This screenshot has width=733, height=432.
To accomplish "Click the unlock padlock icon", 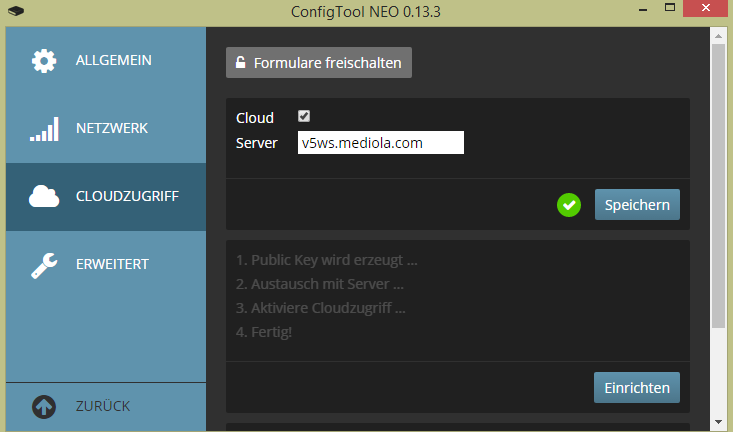I will click(240, 63).
